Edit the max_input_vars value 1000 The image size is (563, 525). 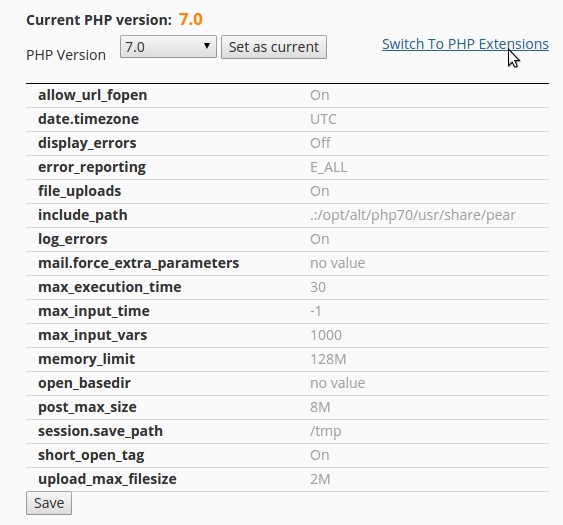(x=326, y=335)
